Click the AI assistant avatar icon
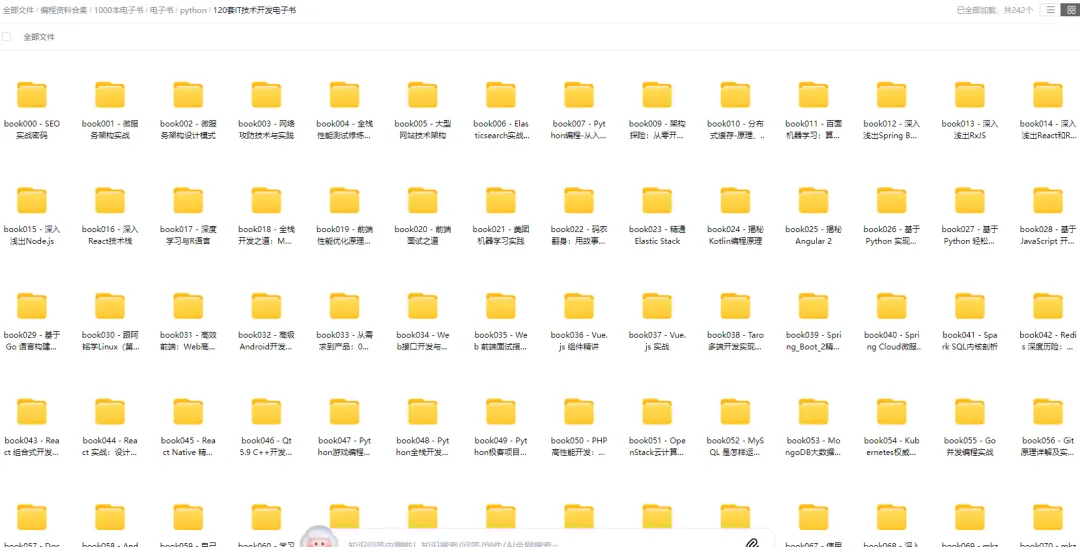This screenshot has height=547, width=1080. 319,537
